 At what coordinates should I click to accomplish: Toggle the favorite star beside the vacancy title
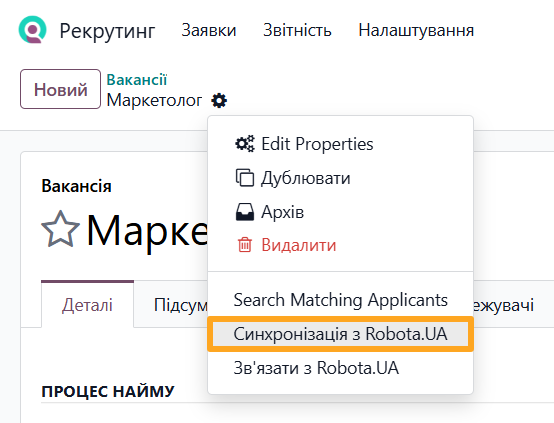pos(60,229)
